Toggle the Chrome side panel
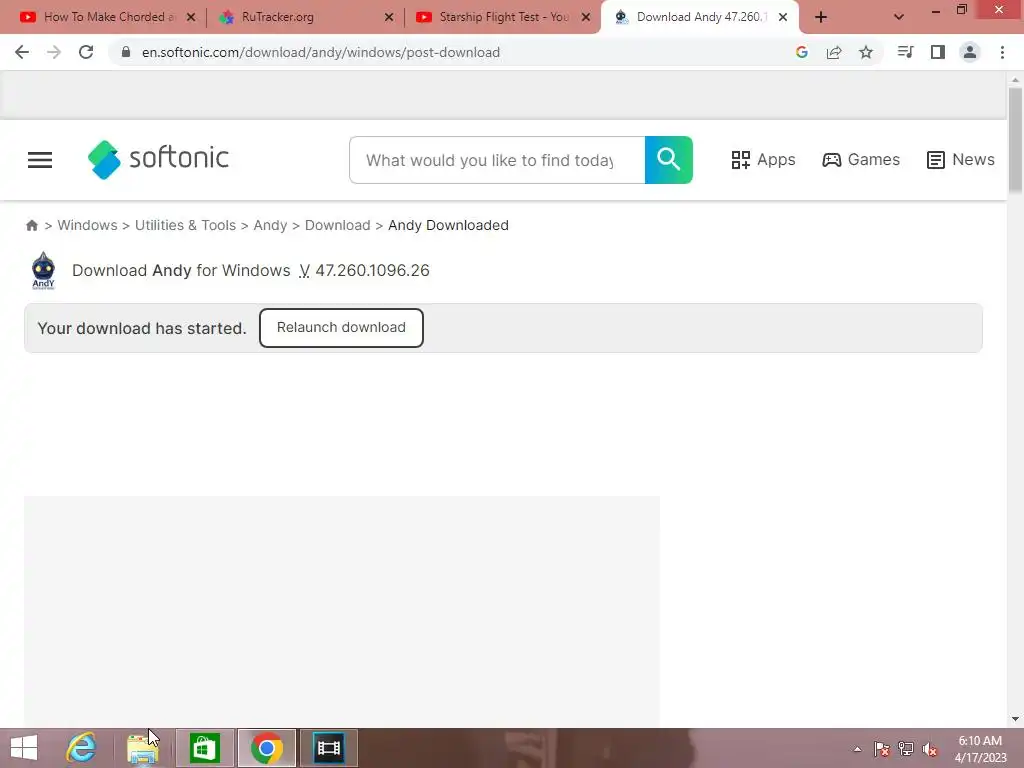This screenshot has width=1024, height=768. [x=938, y=52]
